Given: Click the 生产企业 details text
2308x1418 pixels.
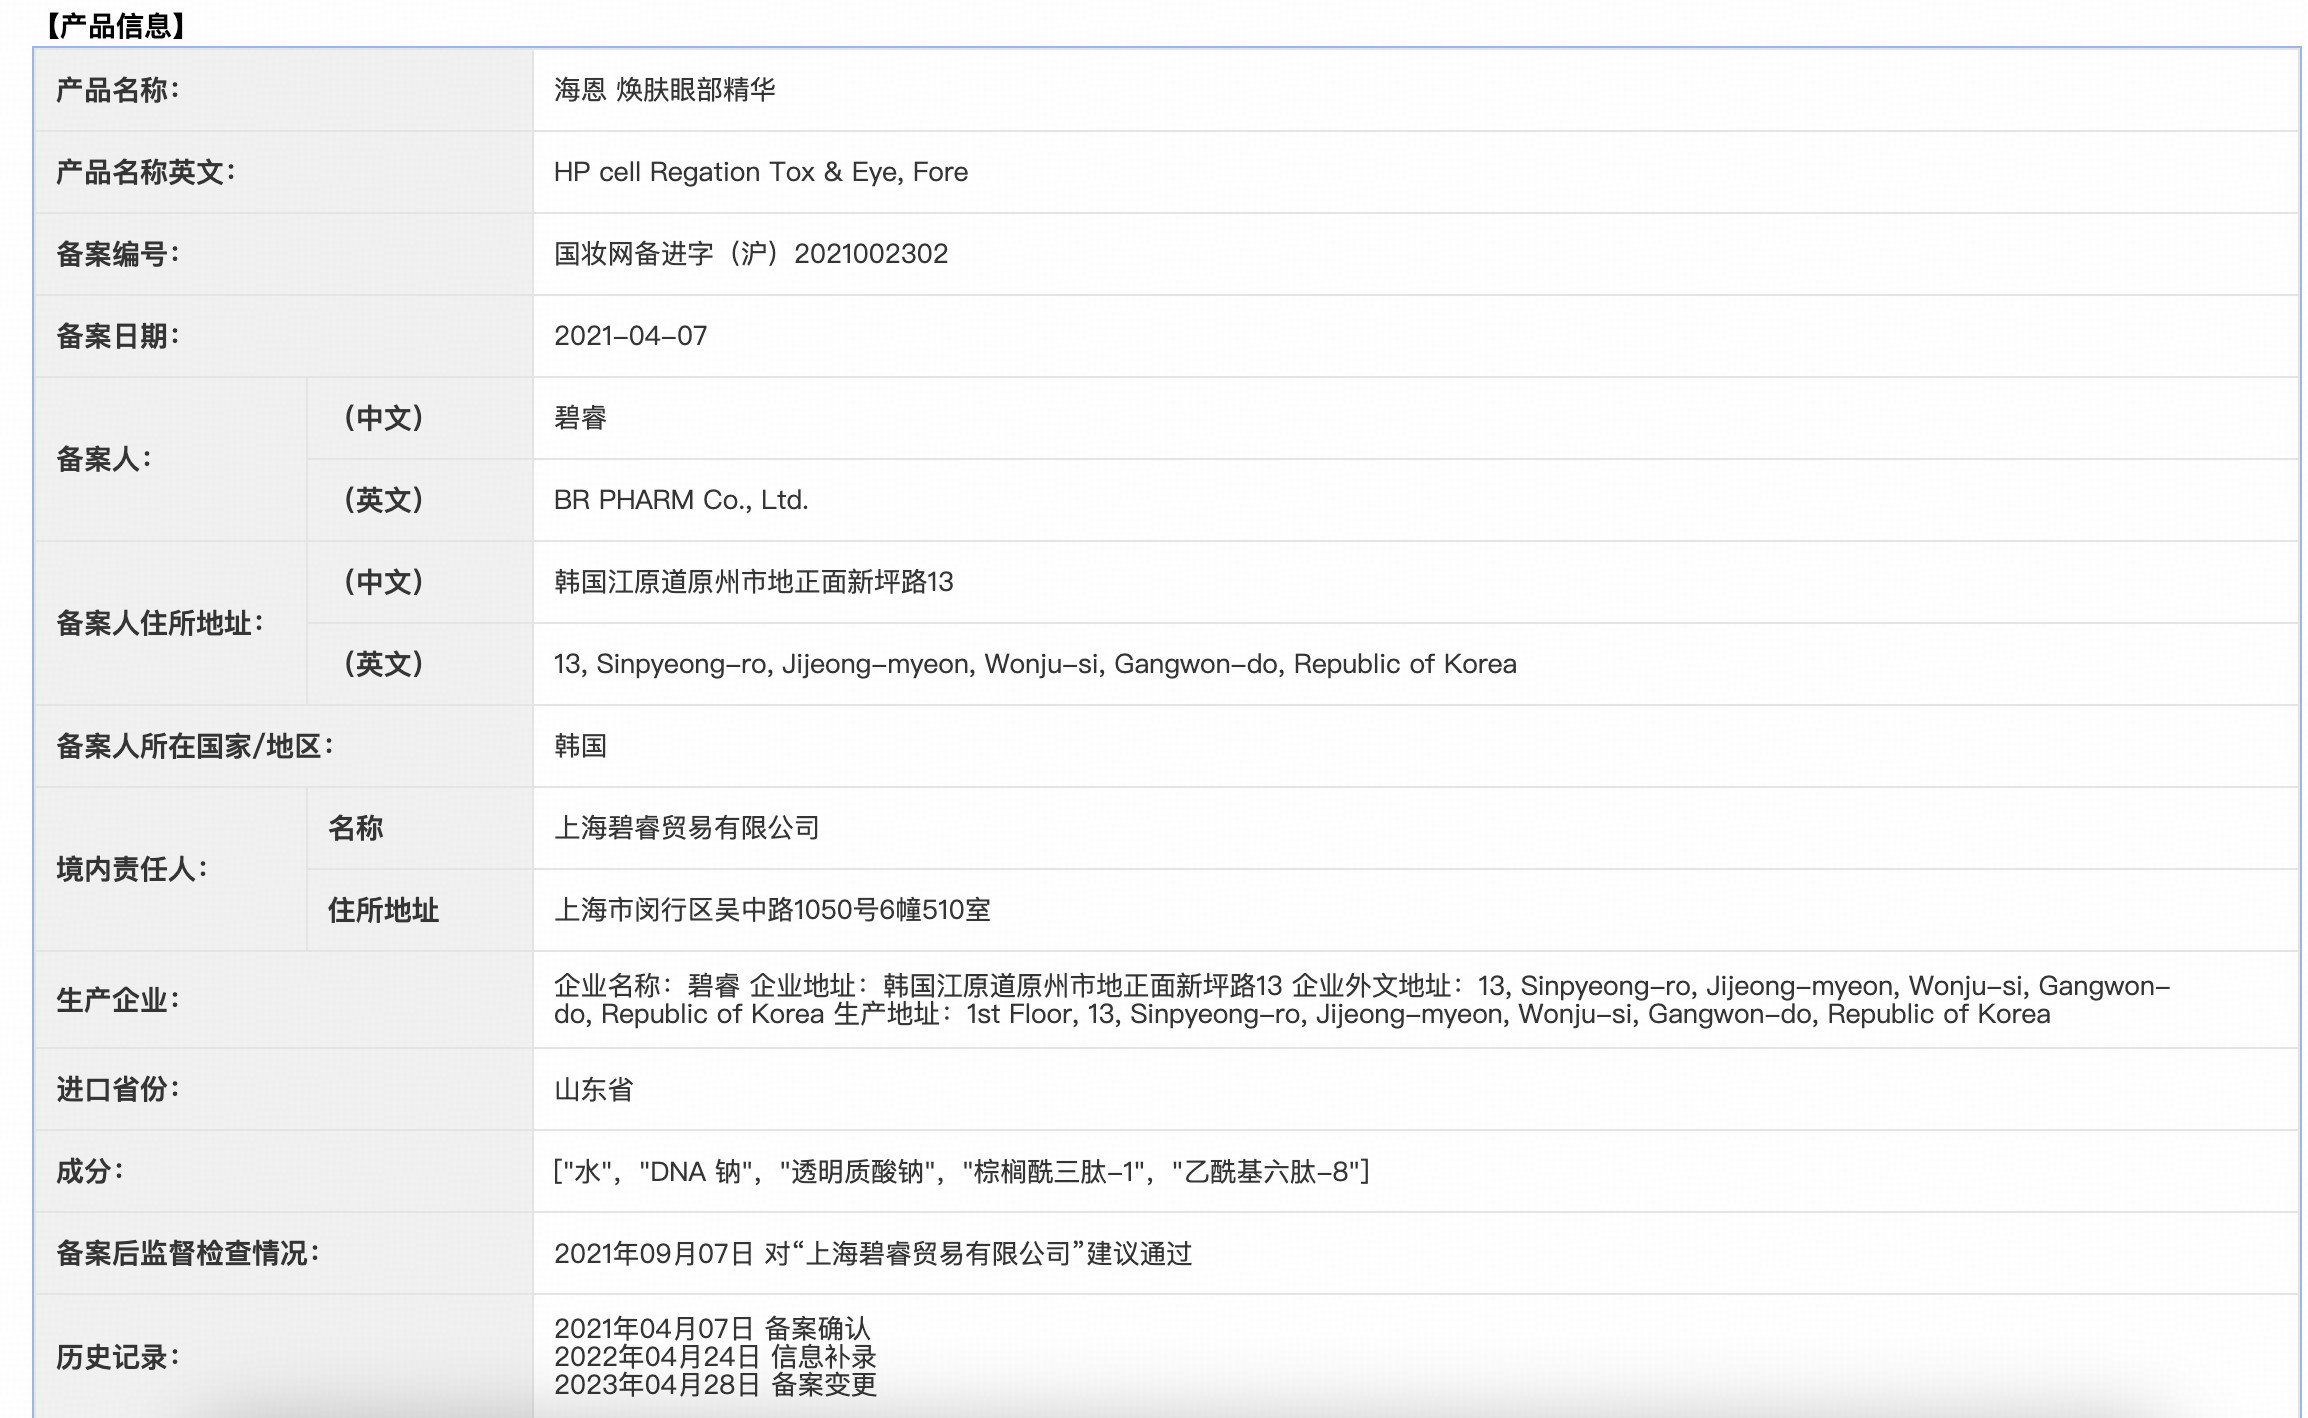Looking at the screenshot, I should (1360, 1000).
